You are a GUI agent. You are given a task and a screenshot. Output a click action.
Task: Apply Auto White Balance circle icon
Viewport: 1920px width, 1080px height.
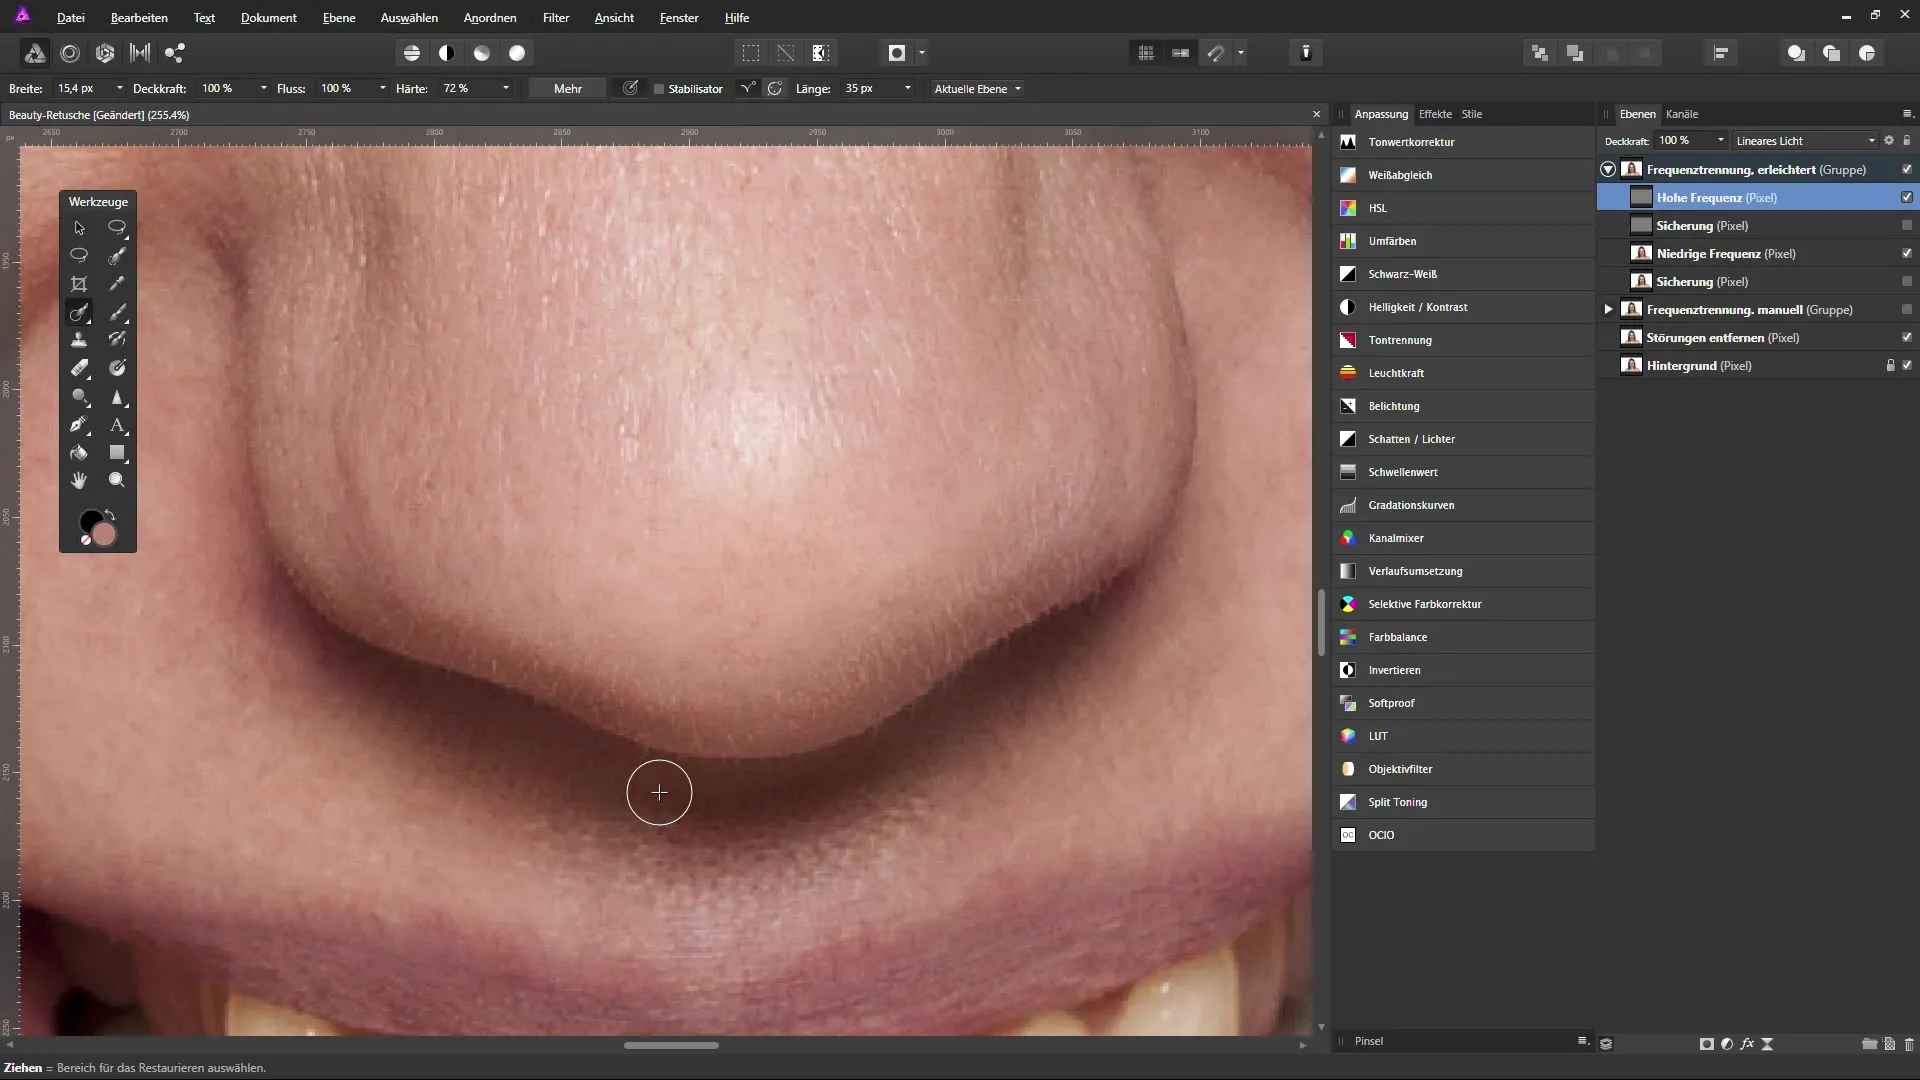[517, 53]
